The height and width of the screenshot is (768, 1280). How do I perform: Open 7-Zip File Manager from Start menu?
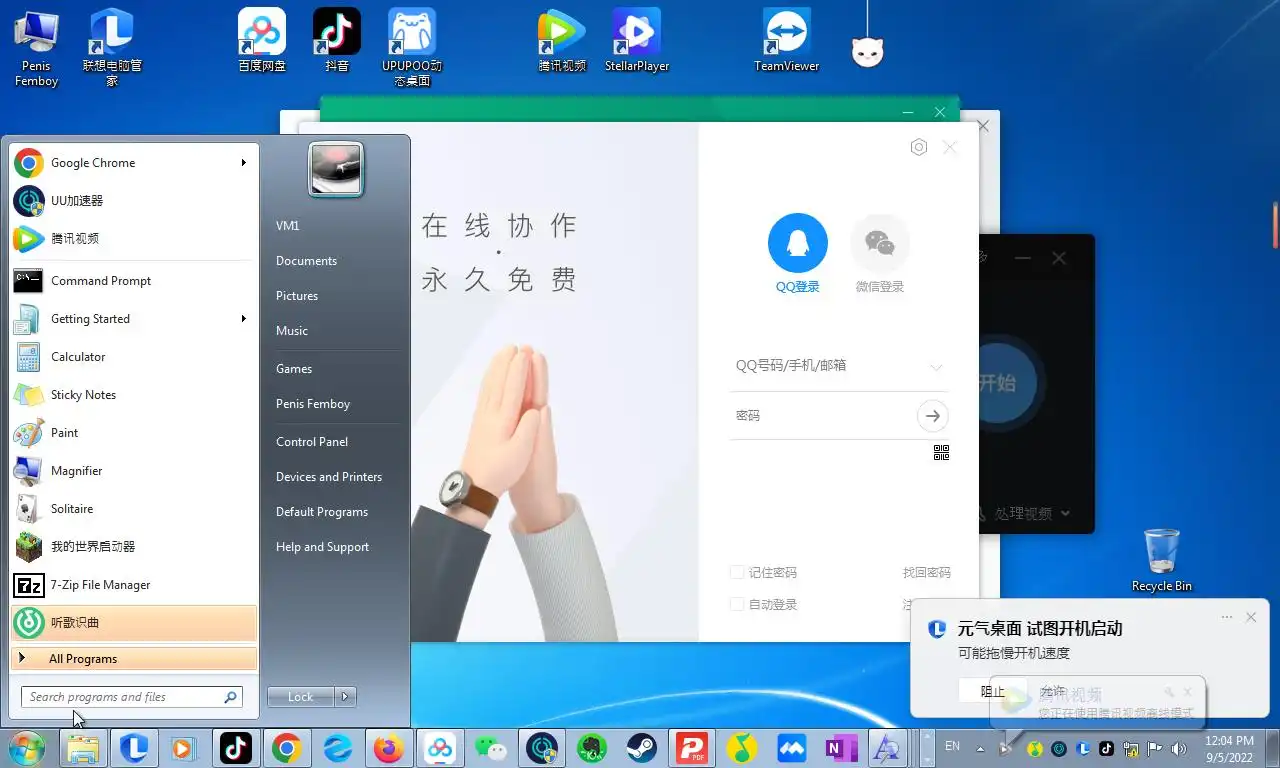coord(134,585)
